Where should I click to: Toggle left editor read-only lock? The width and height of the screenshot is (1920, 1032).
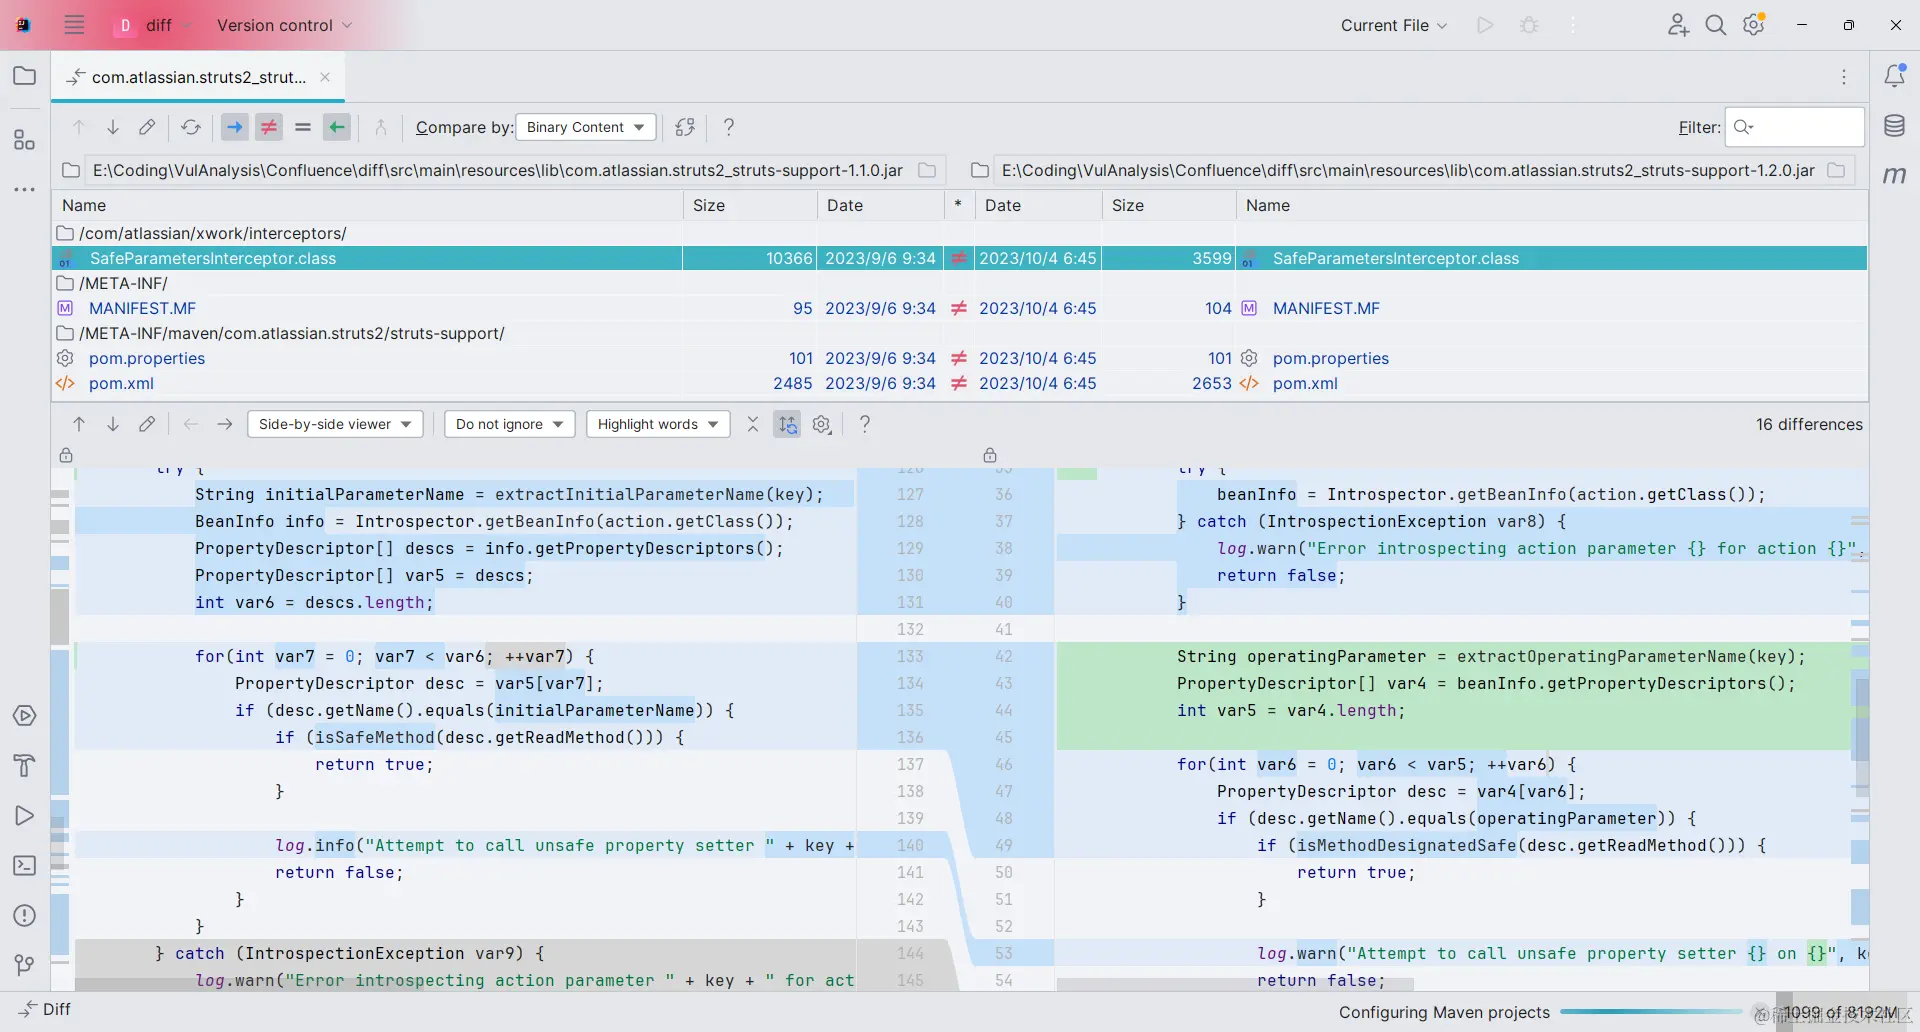pyautogui.click(x=66, y=455)
